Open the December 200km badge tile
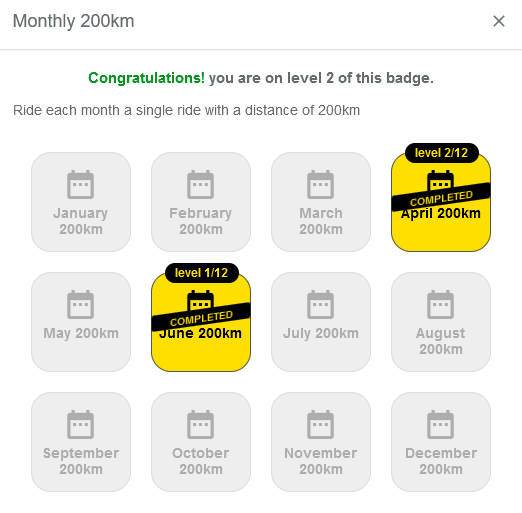 point(441,442)
